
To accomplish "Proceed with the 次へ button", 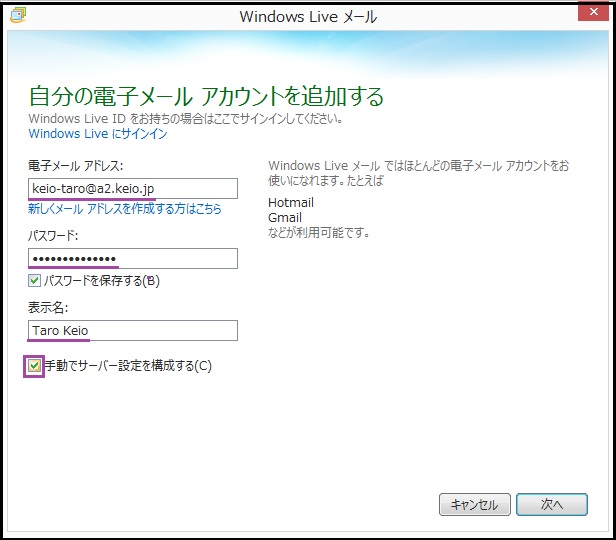I will point(552,505).
